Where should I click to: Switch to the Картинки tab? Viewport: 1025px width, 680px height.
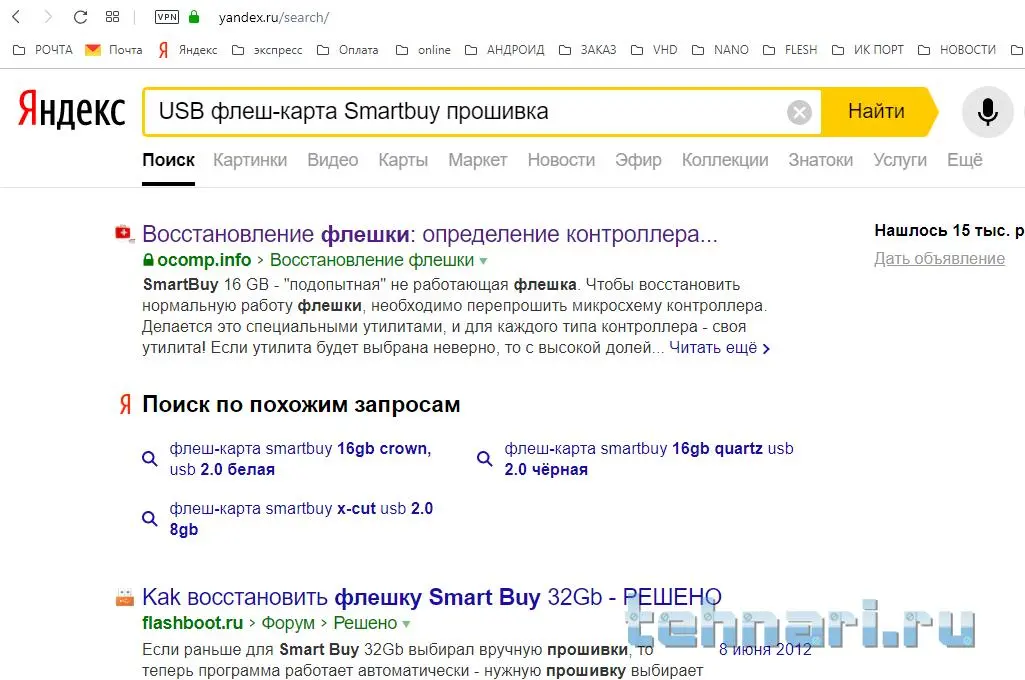click(x=250, y=160)
